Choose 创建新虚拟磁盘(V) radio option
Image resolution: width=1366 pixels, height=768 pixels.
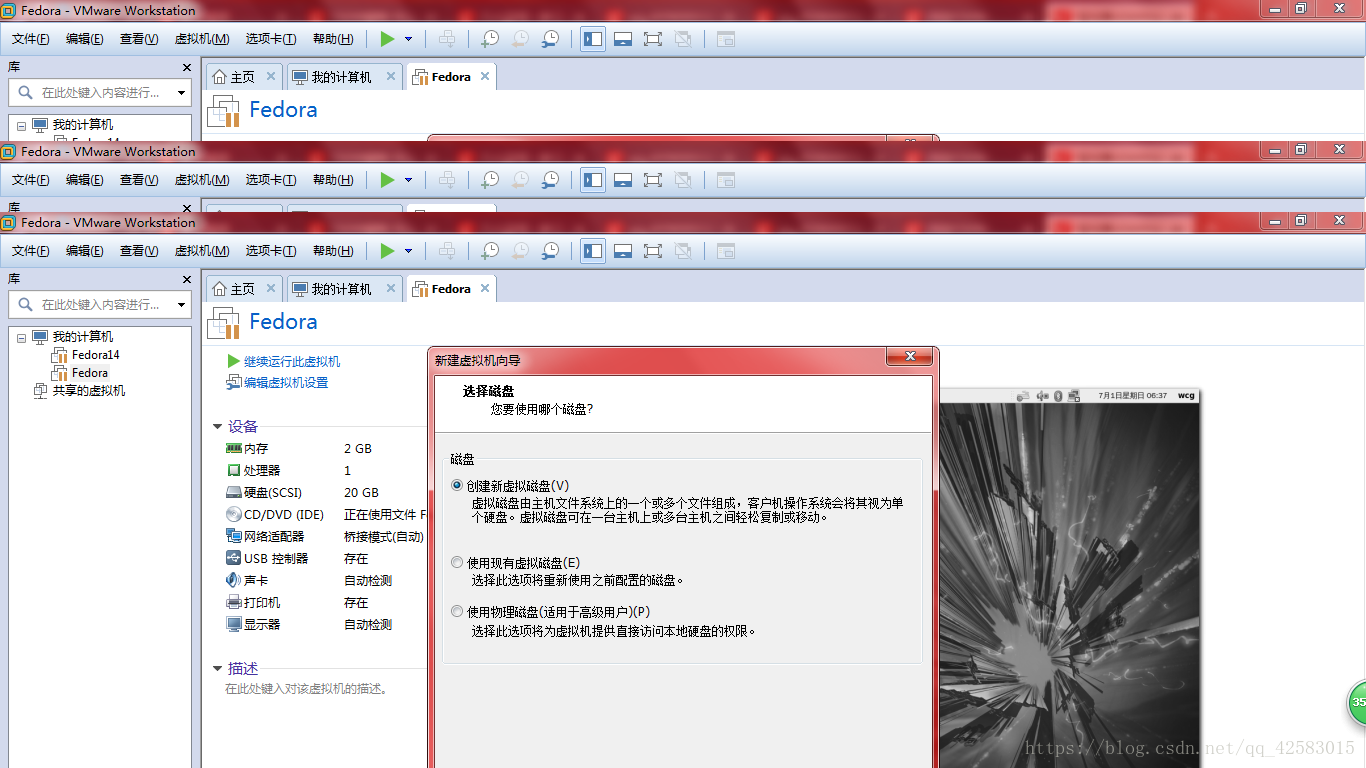tap(457, 485)
